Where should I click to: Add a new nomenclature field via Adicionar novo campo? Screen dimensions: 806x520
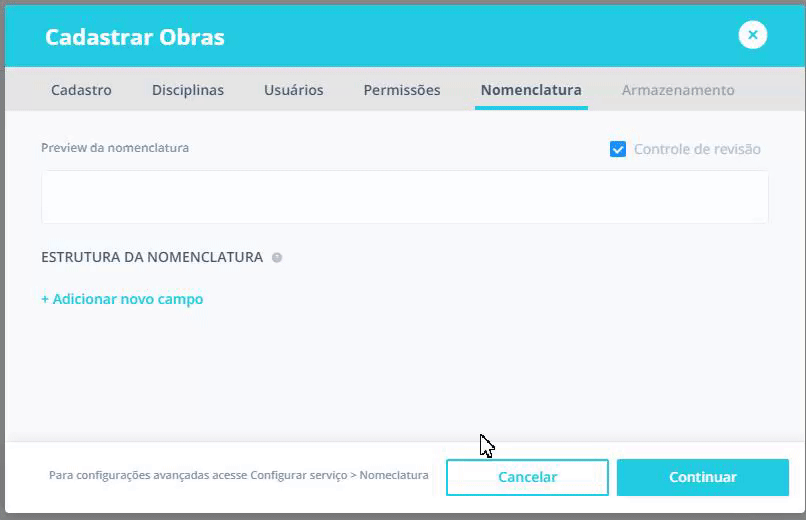click(127, 299)
